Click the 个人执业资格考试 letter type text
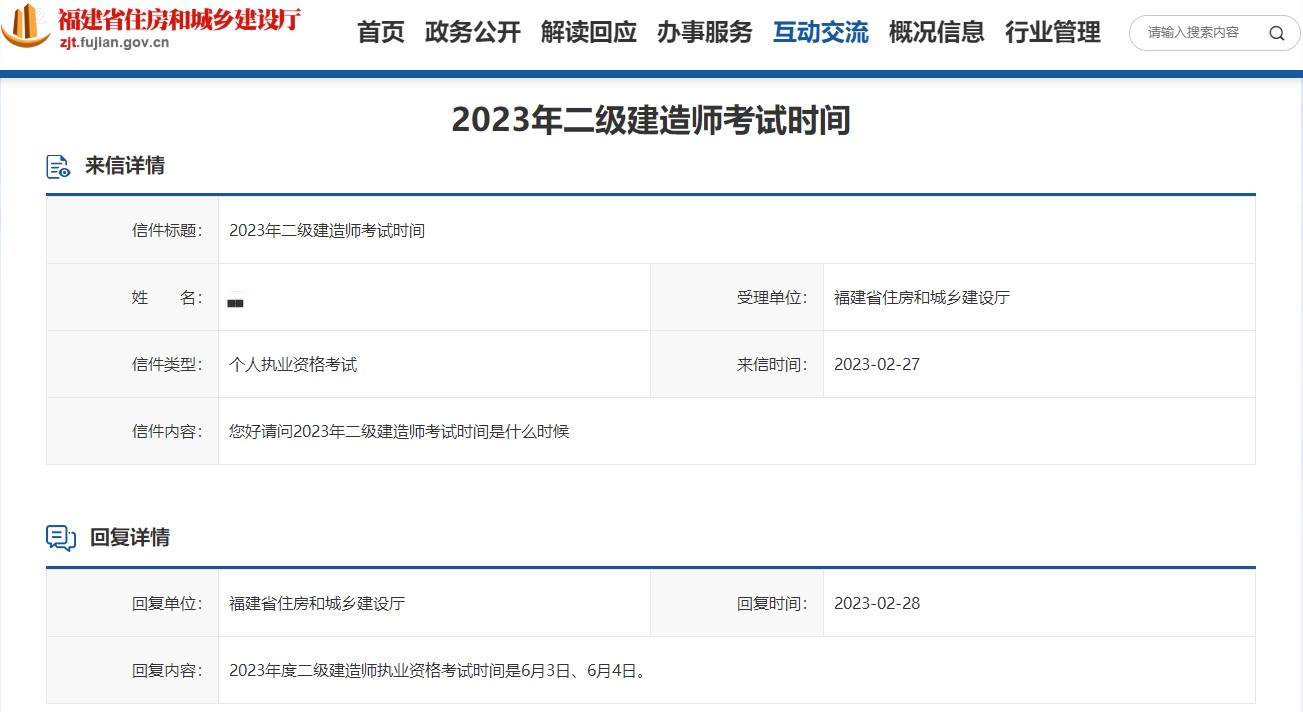Screen dimensions: 1303x712 (x=292, y=363)
